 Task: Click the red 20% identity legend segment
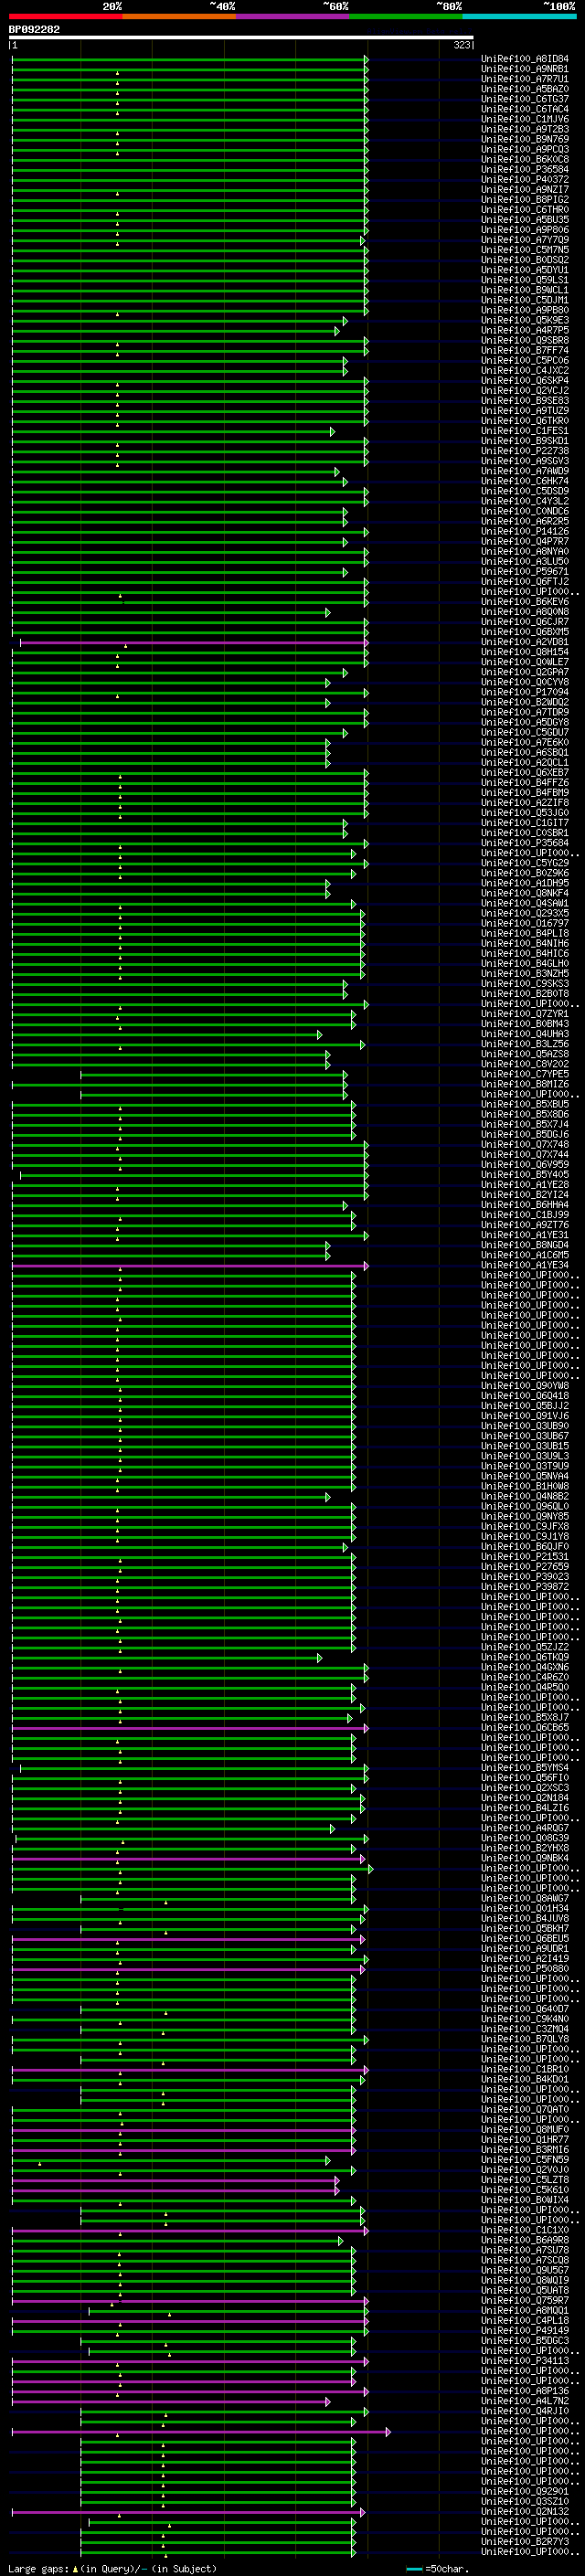pyautogui.click(x=65, y=17)
